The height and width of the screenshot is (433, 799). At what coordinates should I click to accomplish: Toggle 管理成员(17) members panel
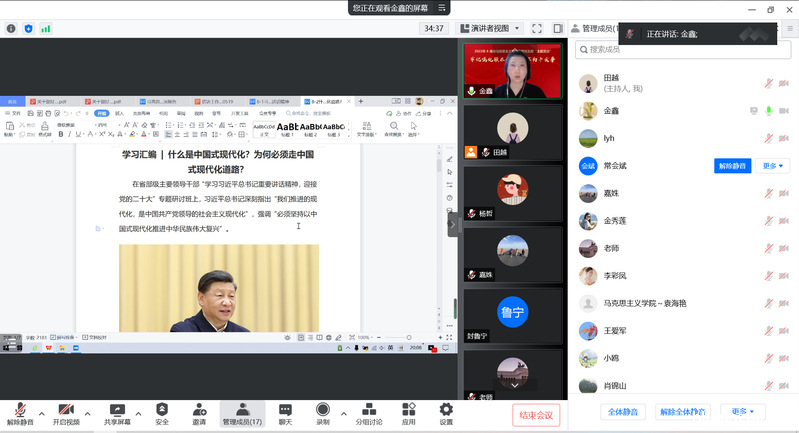(242, 410)
